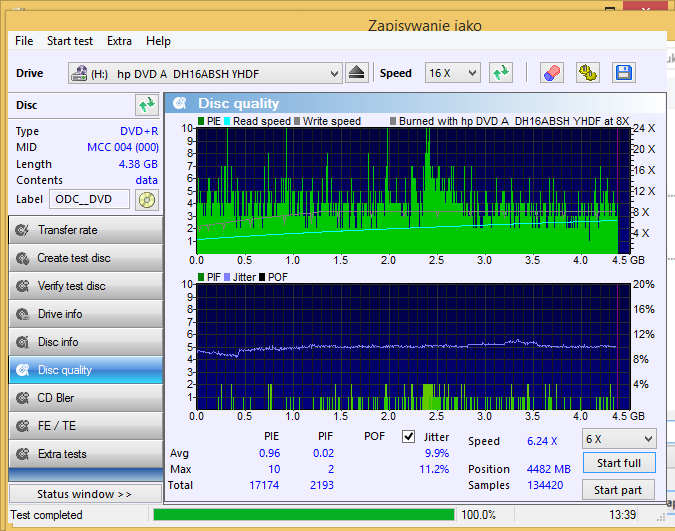Open options with the yellow tools icon
Image resolution: width=675 pixels, height=531 pixels.
point(588,73)
